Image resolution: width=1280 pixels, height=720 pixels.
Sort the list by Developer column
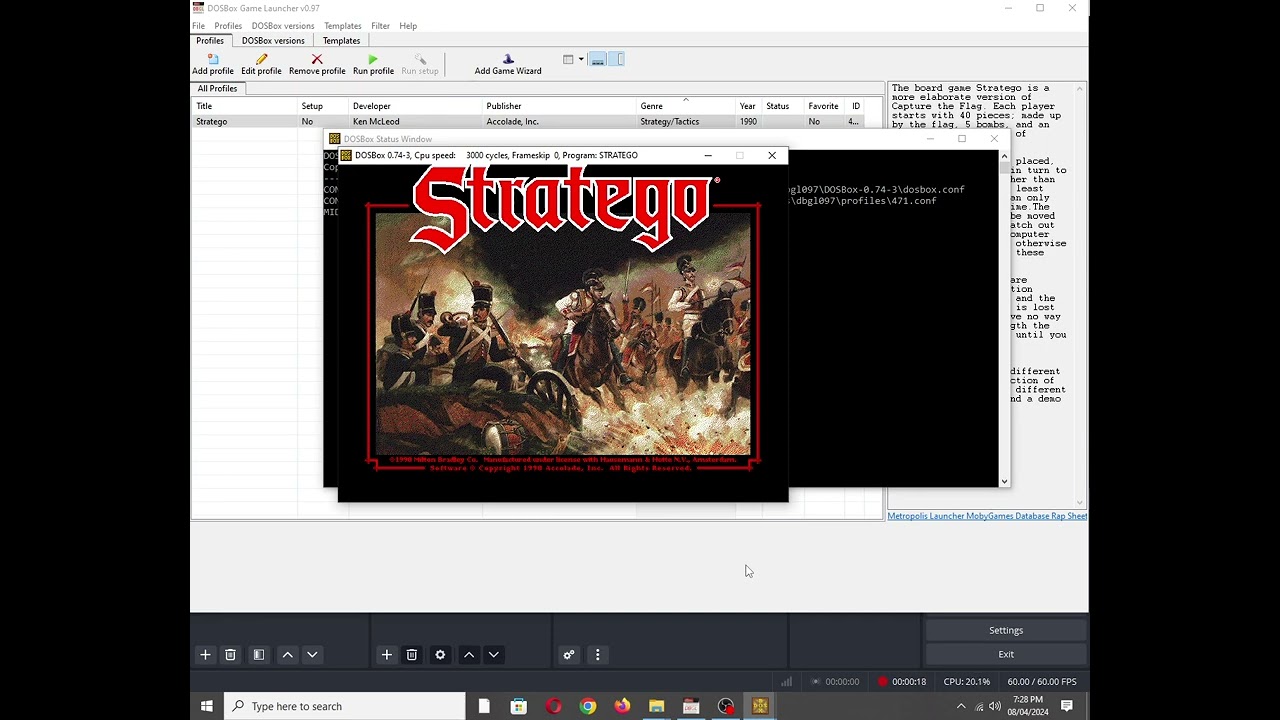(x=416, y=106)
